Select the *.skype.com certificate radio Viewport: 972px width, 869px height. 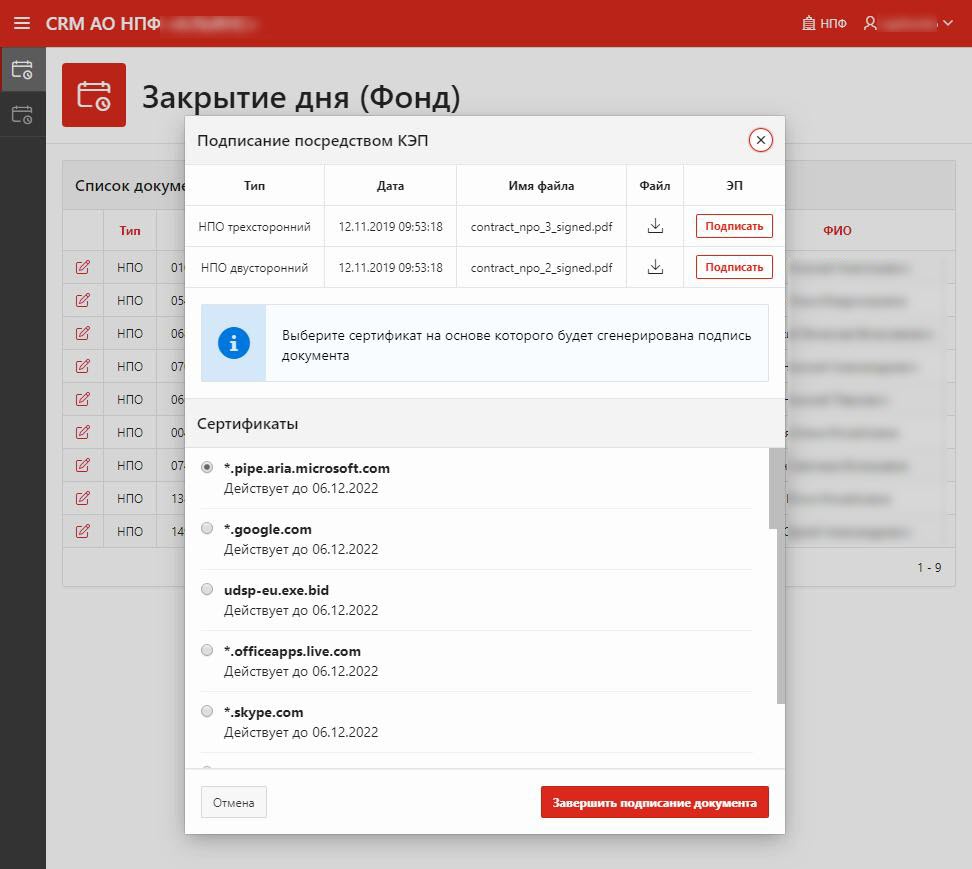[207, 710]
